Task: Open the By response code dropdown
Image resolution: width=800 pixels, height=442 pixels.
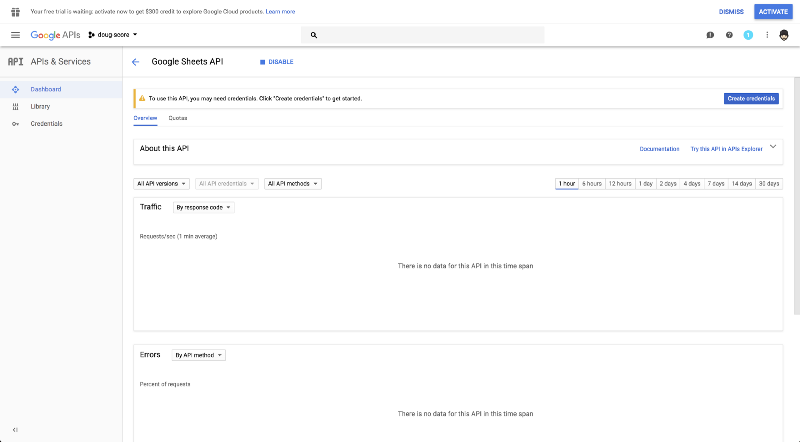Action: 204,207
